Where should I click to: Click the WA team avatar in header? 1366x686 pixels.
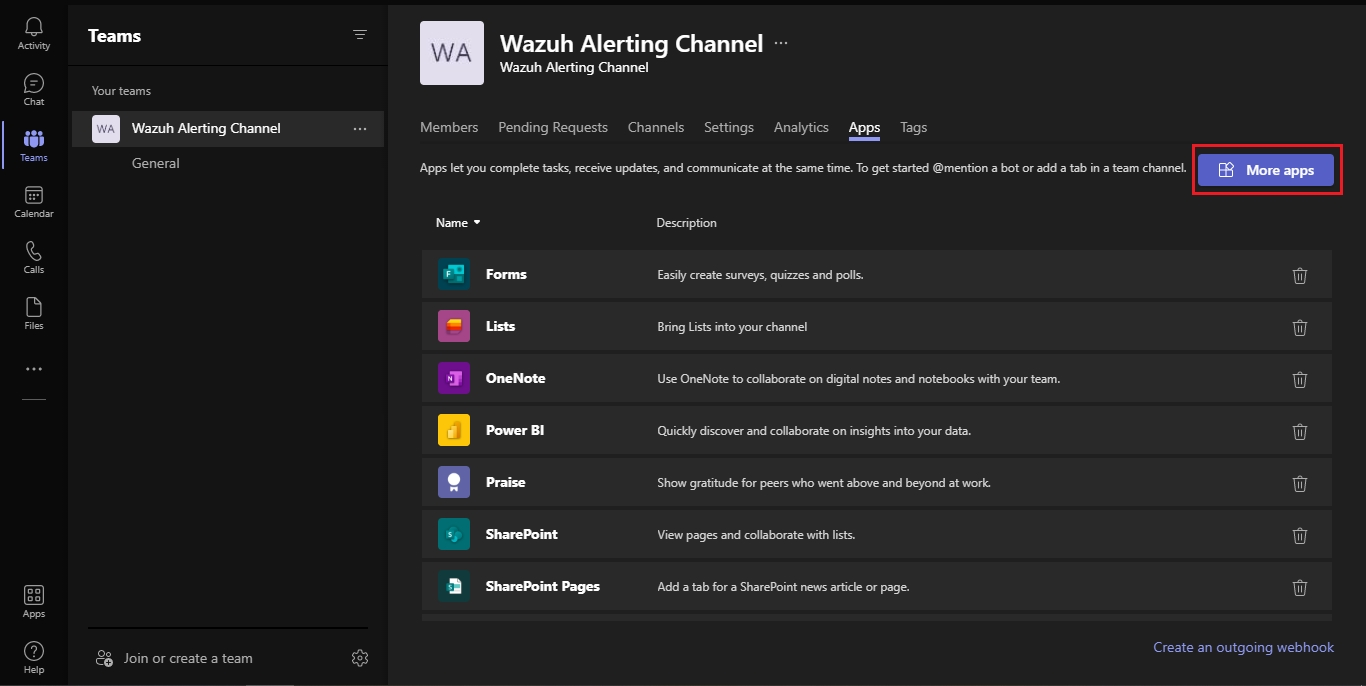pos(452,53)
